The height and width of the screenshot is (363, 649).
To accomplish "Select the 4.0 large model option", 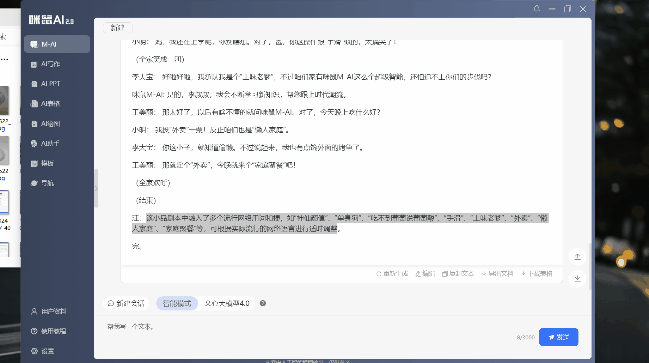I will coord(227,303).
